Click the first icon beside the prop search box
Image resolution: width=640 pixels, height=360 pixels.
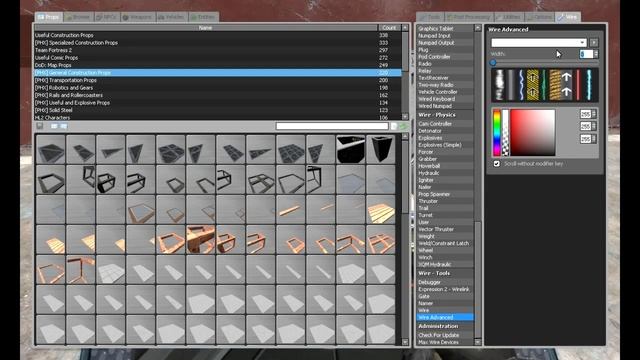(394, 126)
